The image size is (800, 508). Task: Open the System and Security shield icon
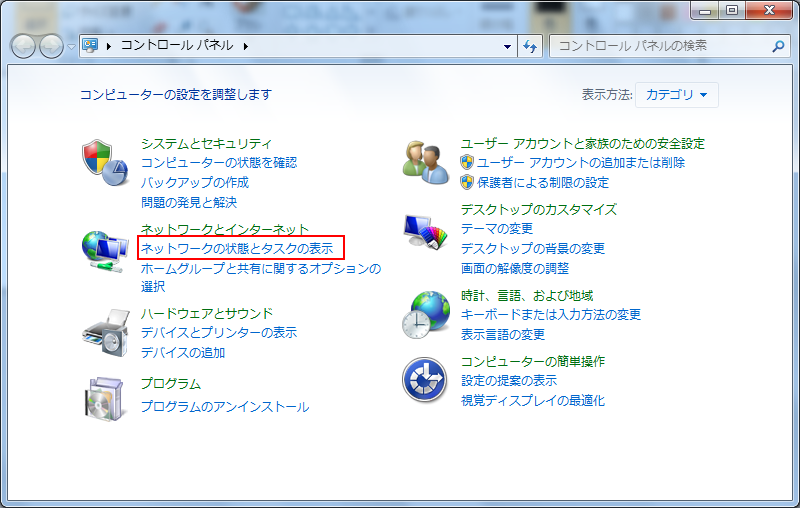pos(105,163)
